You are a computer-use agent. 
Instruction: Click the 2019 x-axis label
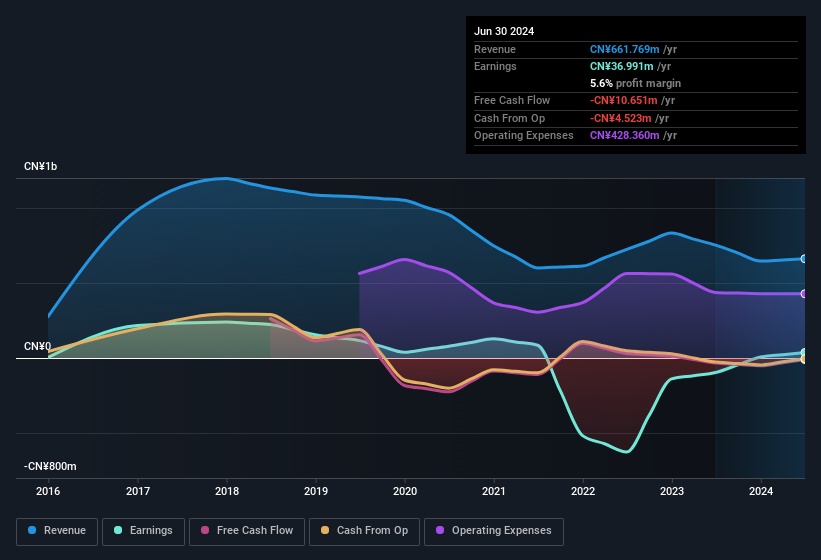point(316,491)
